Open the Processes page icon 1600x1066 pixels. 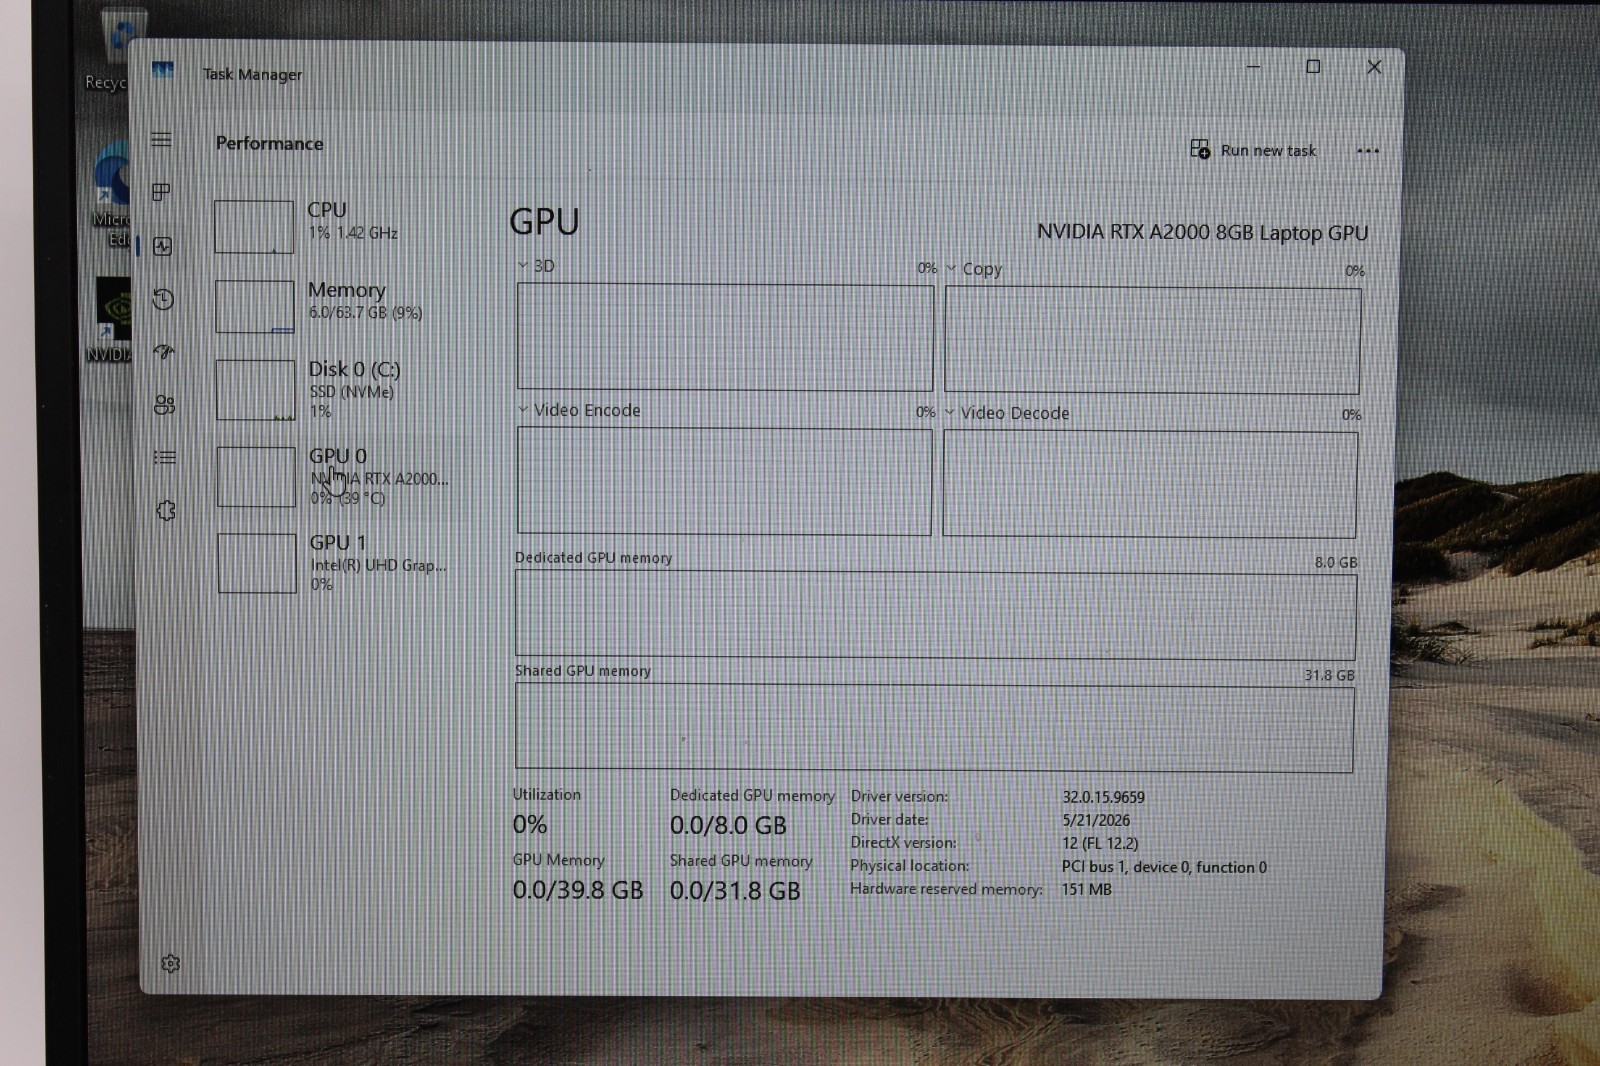[x=161, y=192]
